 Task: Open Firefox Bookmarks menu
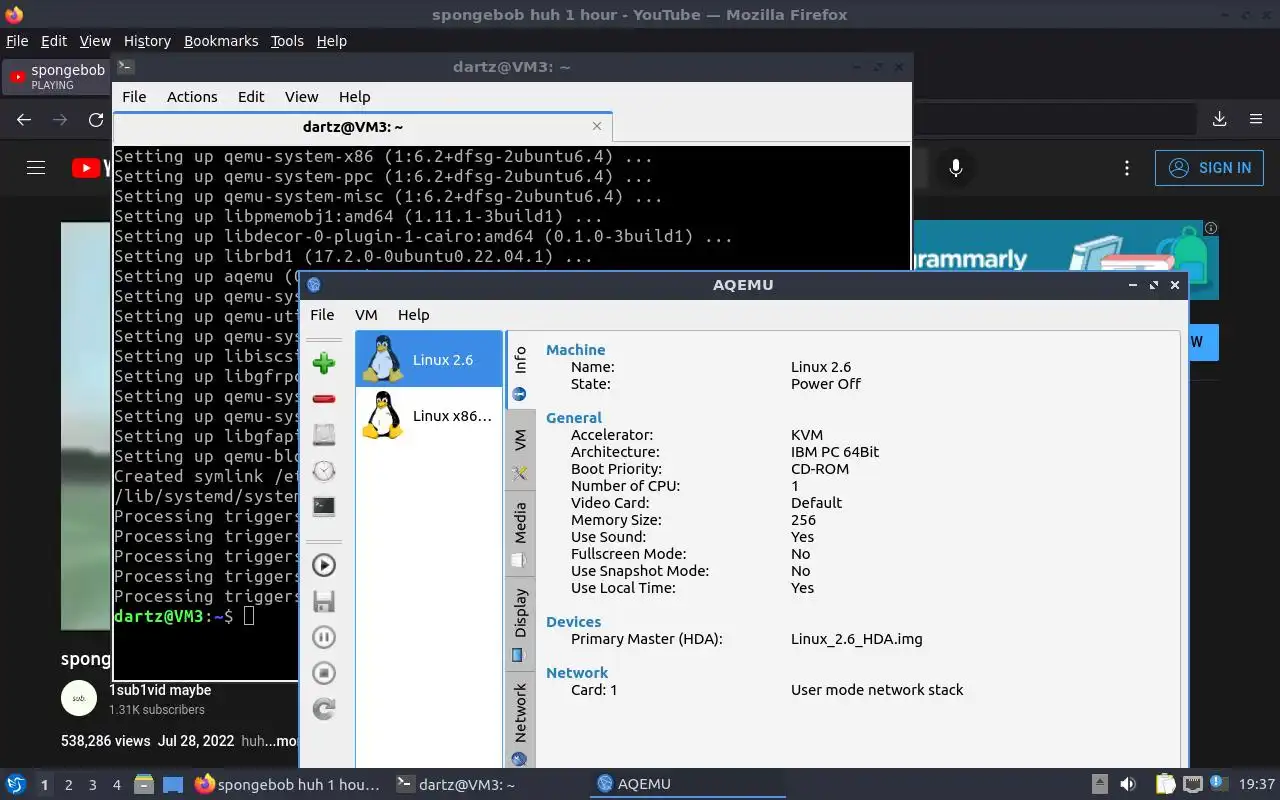[x=221, y=41]
